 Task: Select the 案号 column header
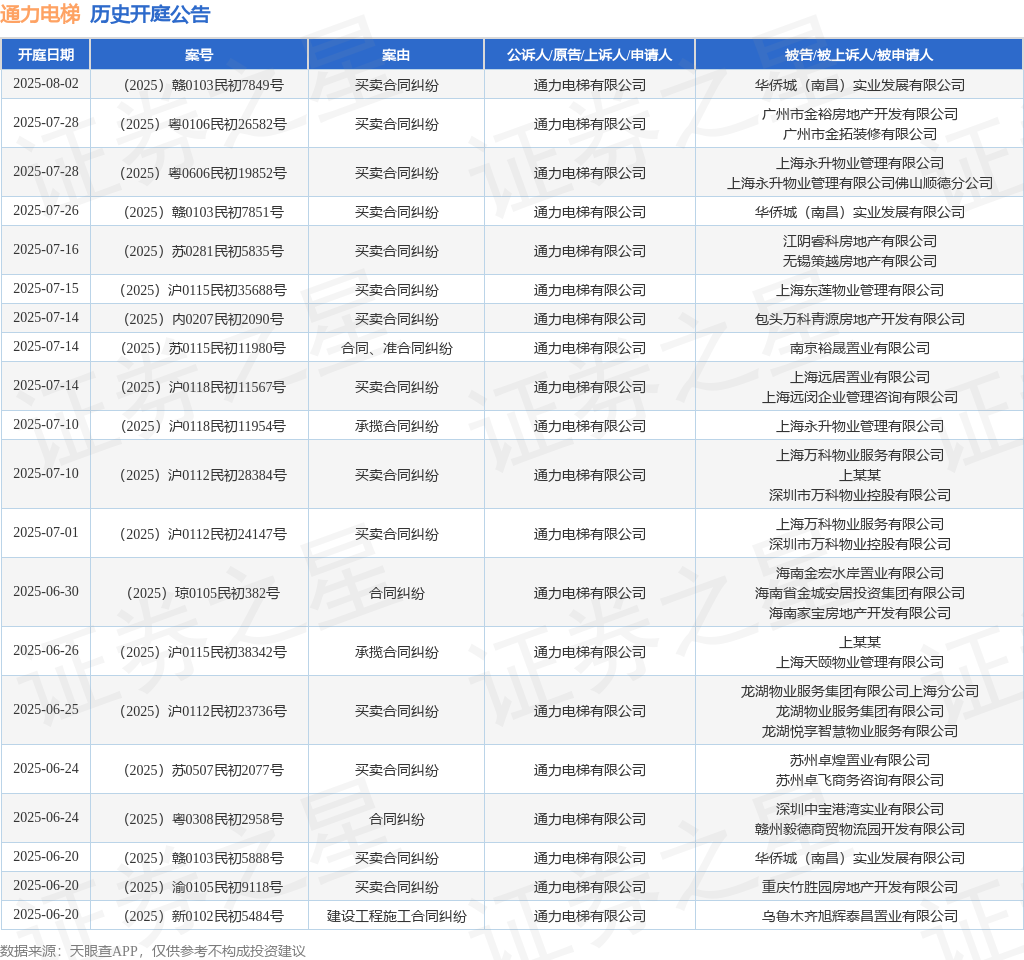199,55
